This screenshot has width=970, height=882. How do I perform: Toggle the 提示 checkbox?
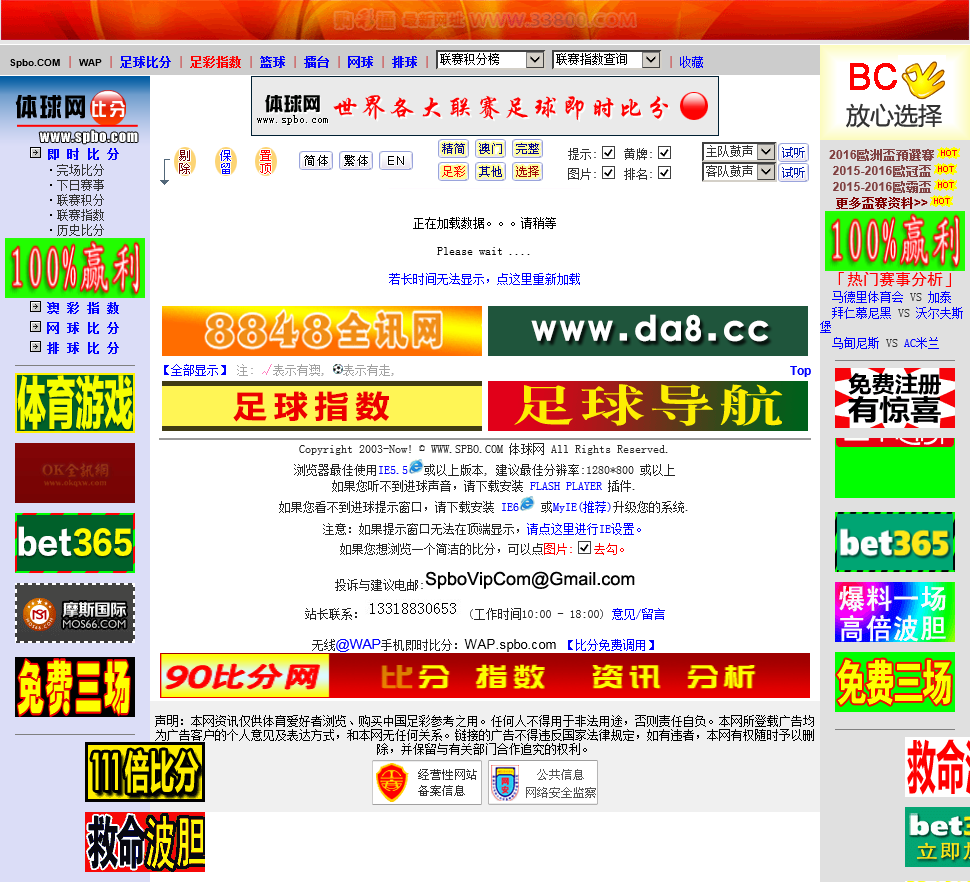pyautogui.click(x=608, y=152)
